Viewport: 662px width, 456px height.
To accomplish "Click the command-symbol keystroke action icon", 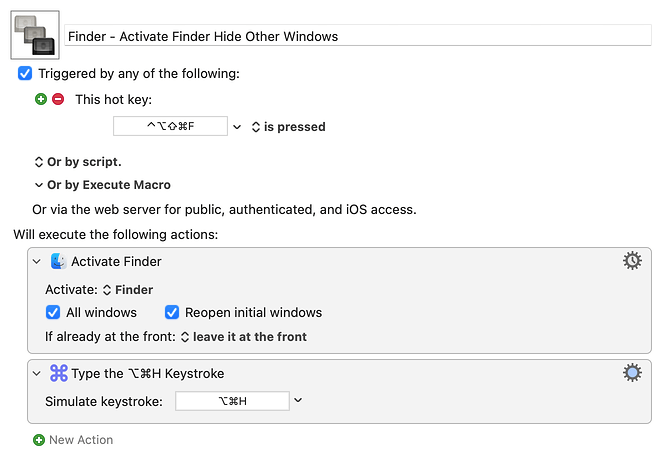I will click(x=58, y=373).
